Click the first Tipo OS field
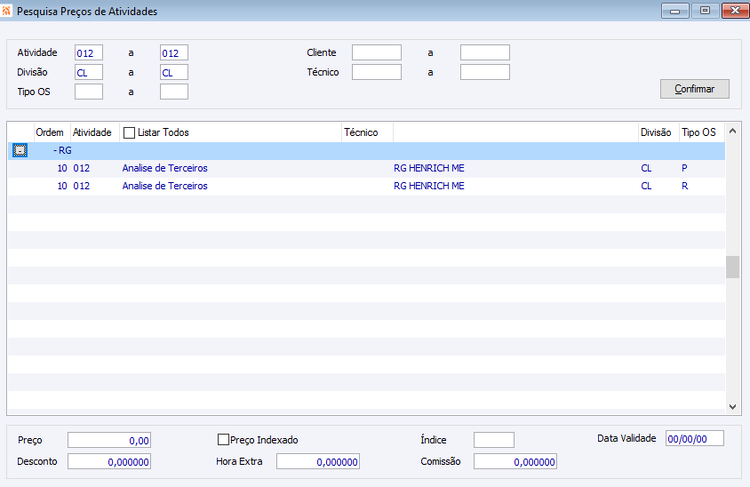 pos(88,92)
